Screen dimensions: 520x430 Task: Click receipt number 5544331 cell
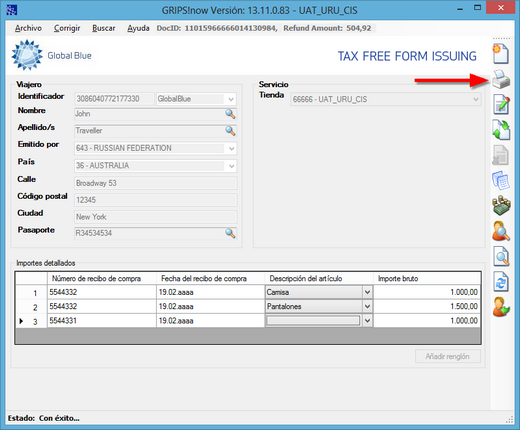(x=102, y=321)
